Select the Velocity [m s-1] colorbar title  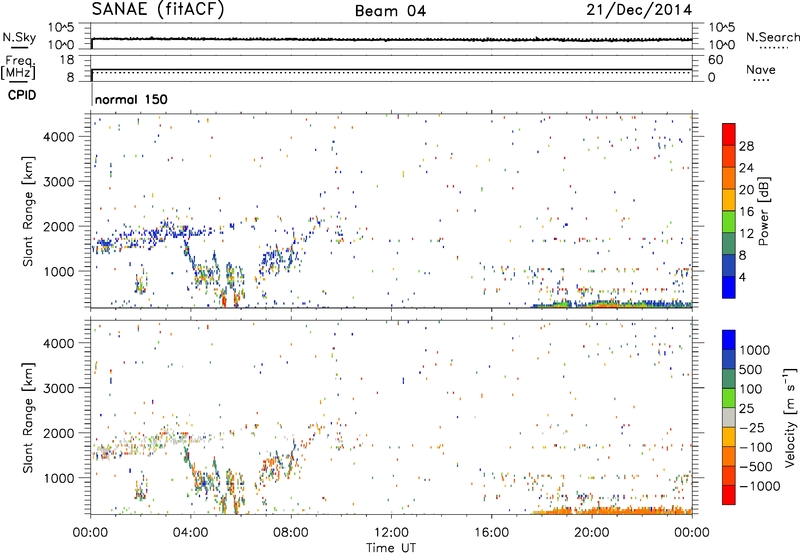[x=790, y=417]
